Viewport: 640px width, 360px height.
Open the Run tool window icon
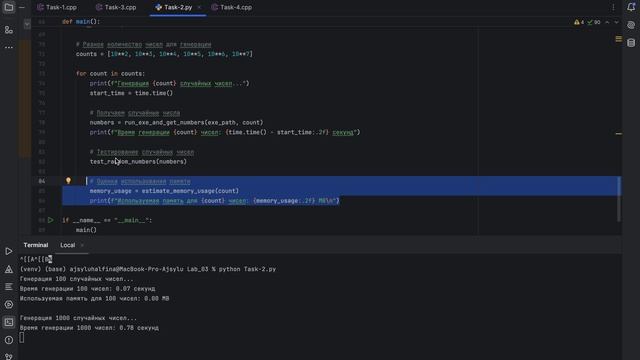tap(9, 251)
